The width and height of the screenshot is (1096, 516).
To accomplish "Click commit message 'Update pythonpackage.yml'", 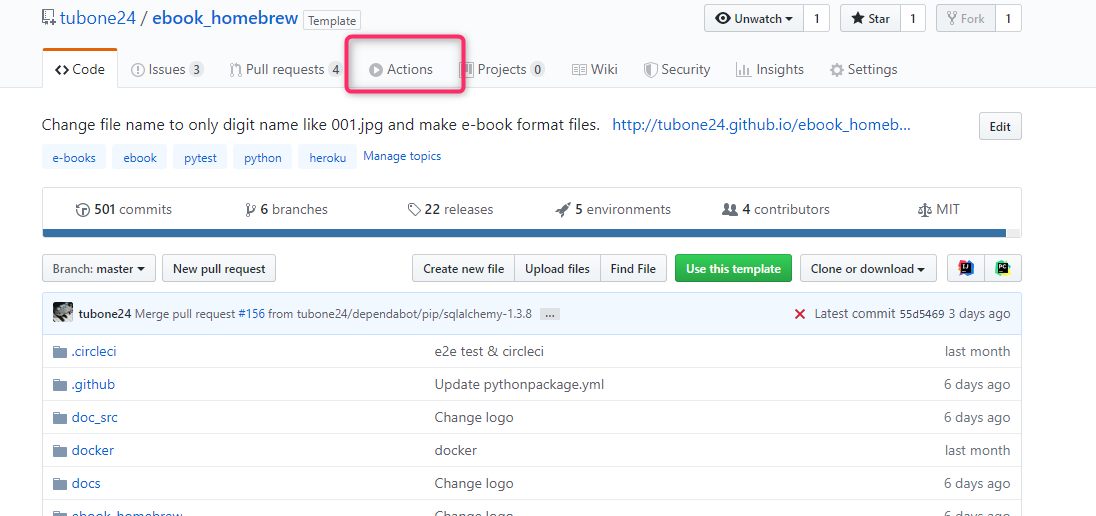I will 519,385.
